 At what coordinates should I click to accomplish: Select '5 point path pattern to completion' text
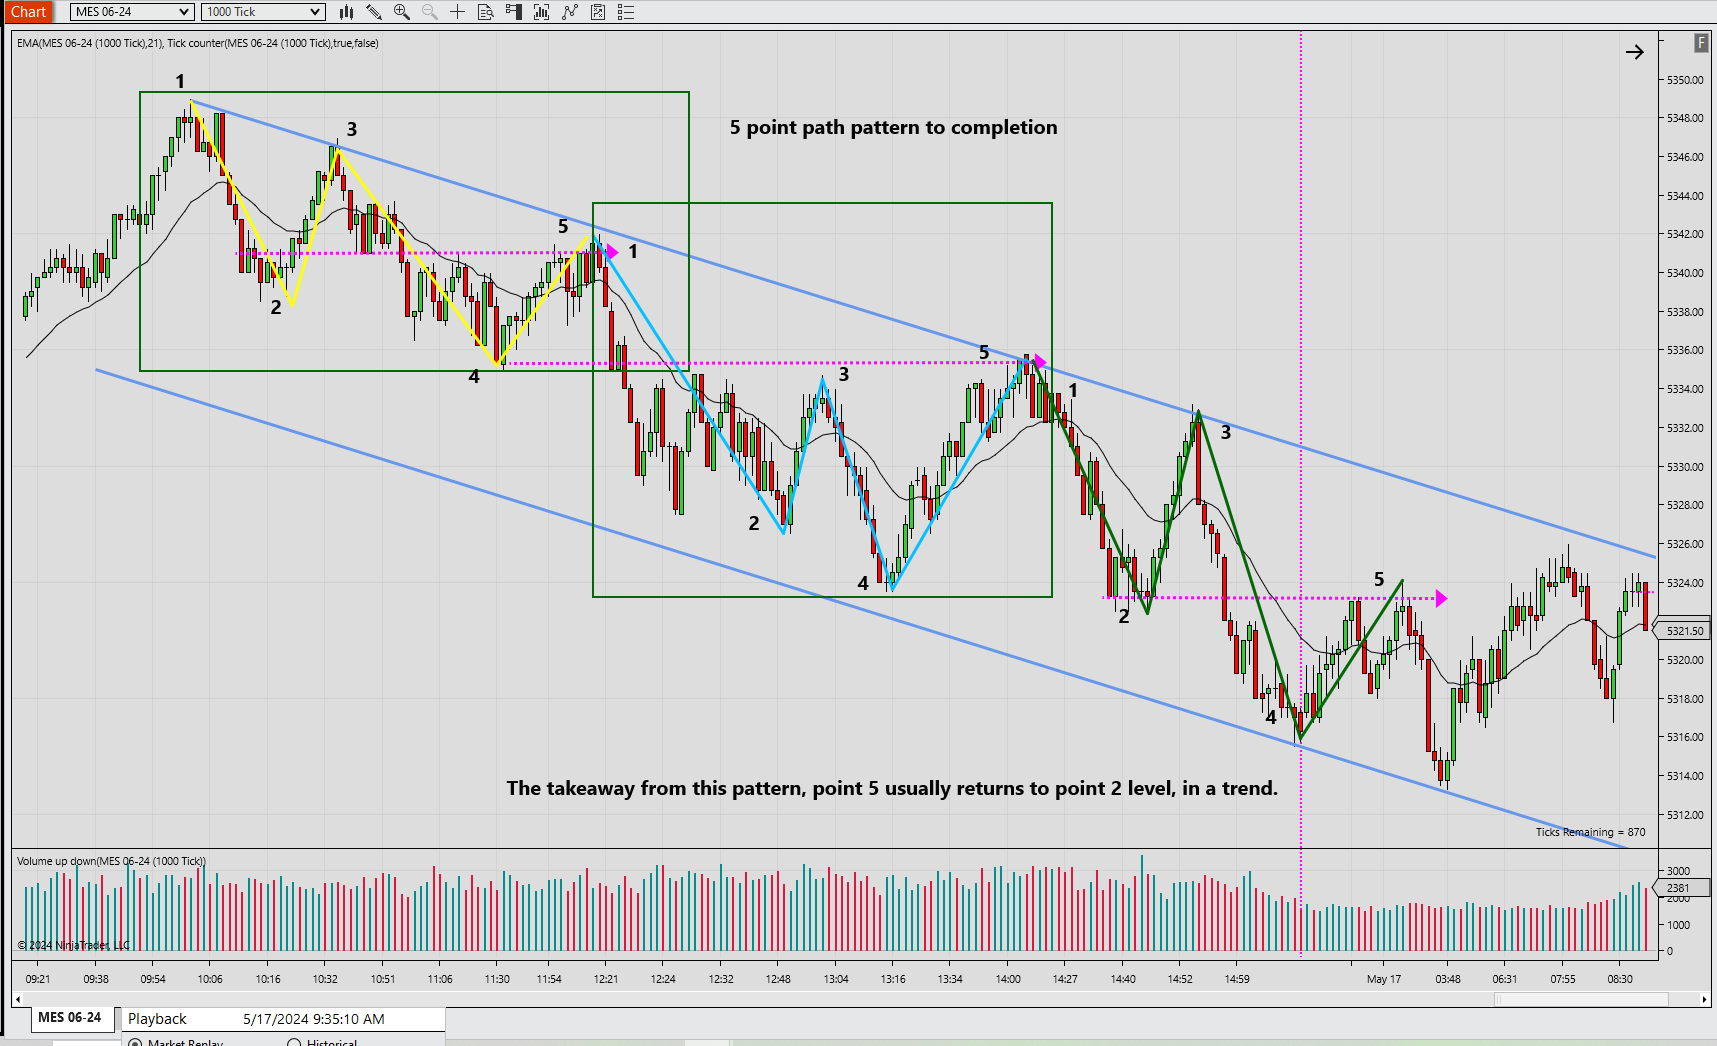(x=893, y=127)
